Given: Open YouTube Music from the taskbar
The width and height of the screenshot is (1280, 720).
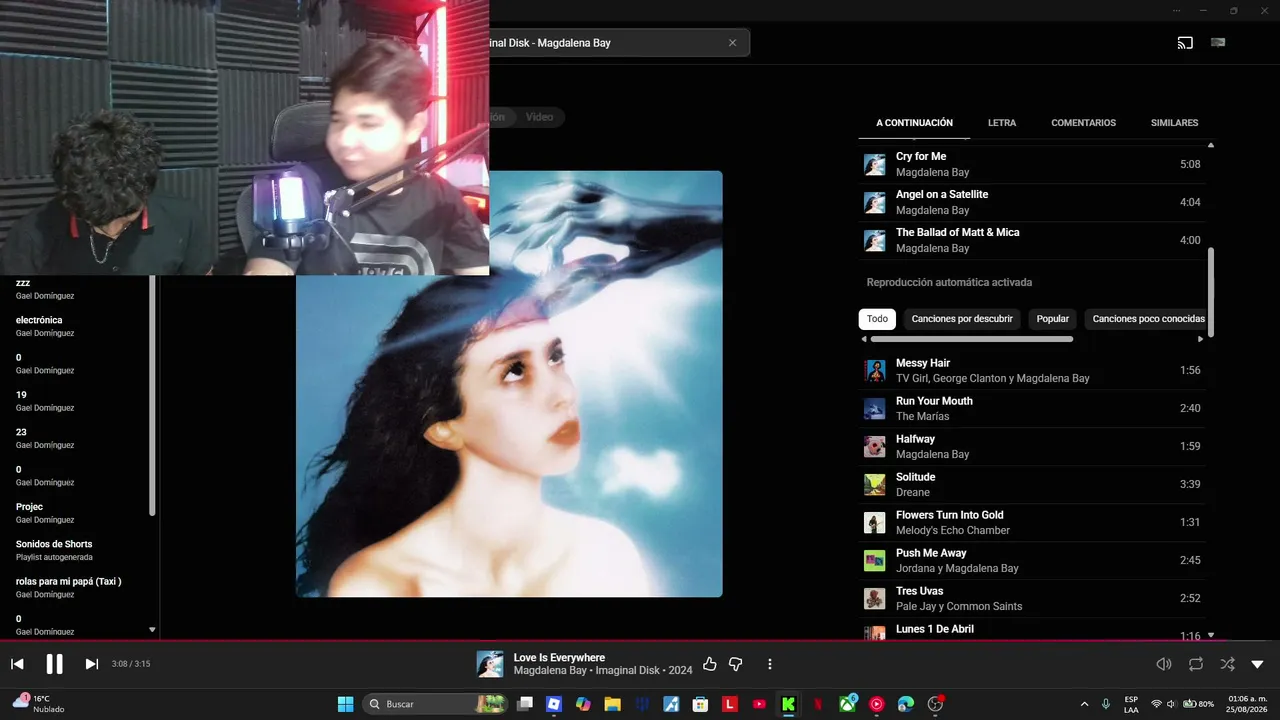Looking at the screenshot, I should click(x=877, y=704).
